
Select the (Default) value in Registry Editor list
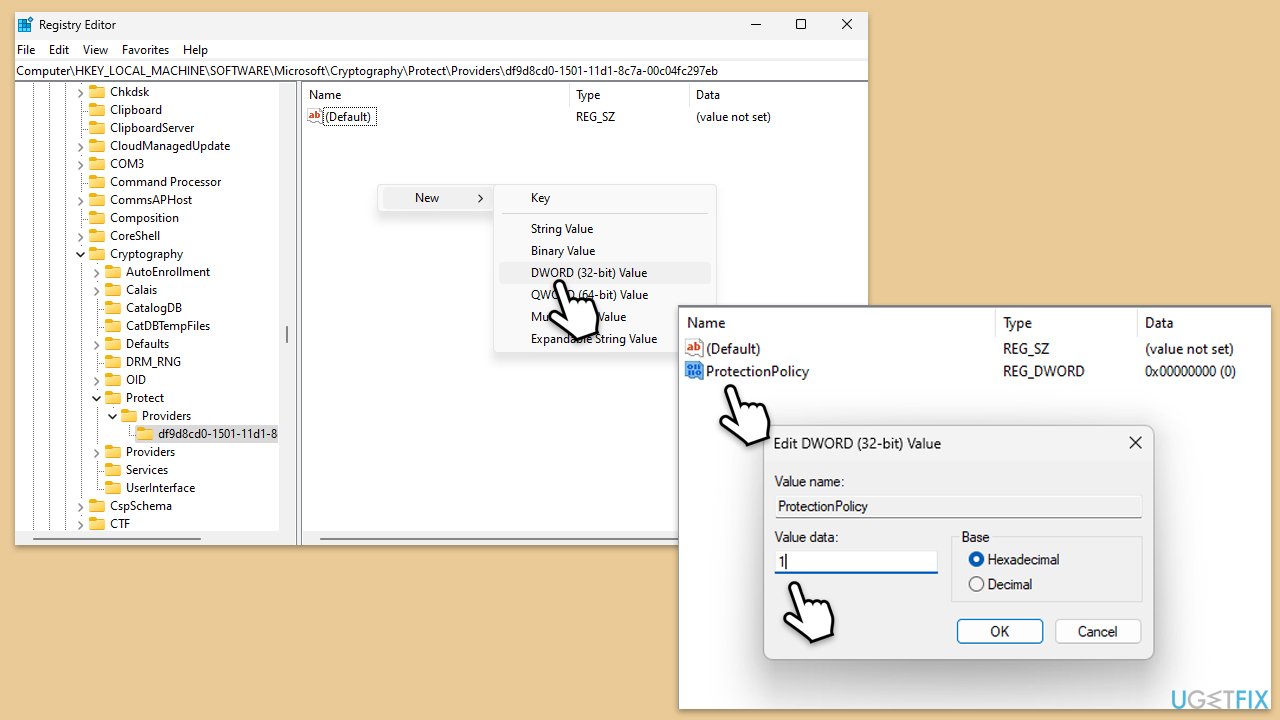pos(348,117)
